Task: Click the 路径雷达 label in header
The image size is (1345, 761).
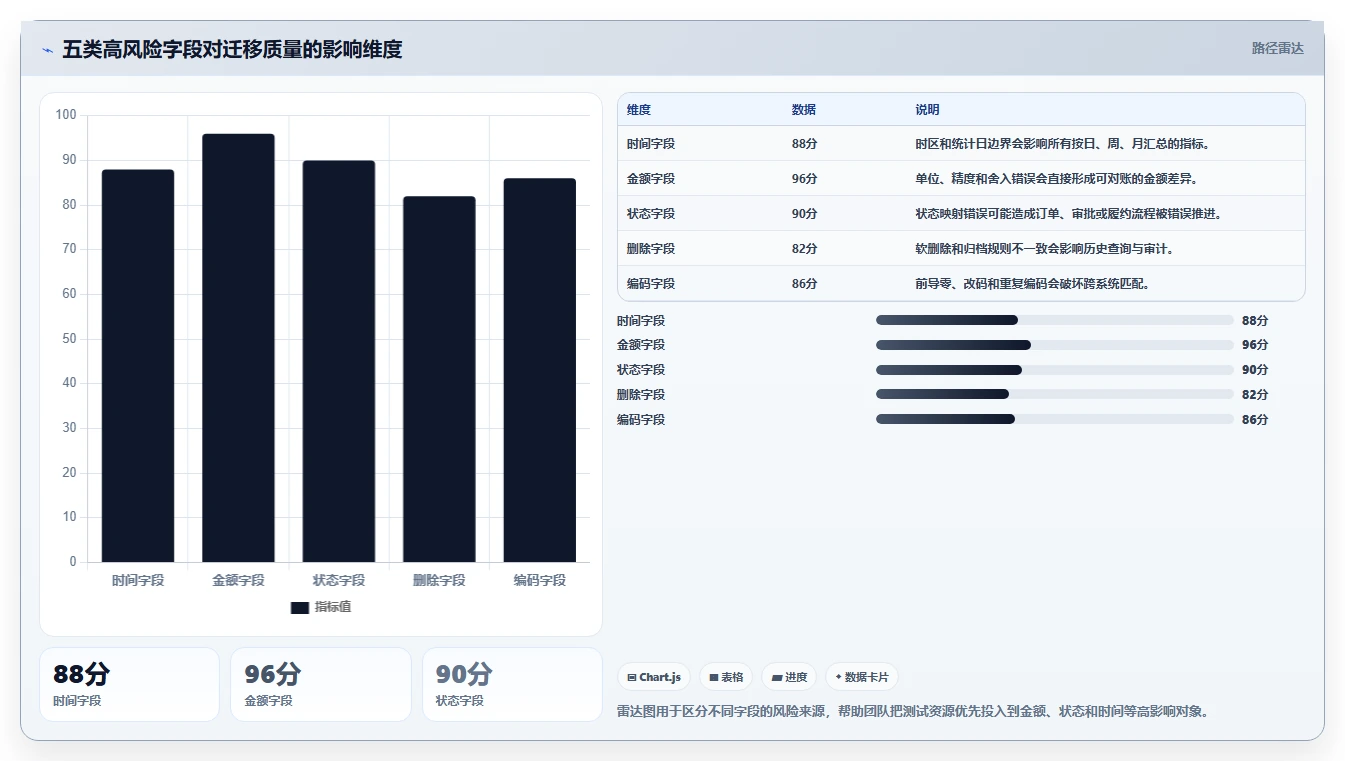Action: tap(1277, 48)
